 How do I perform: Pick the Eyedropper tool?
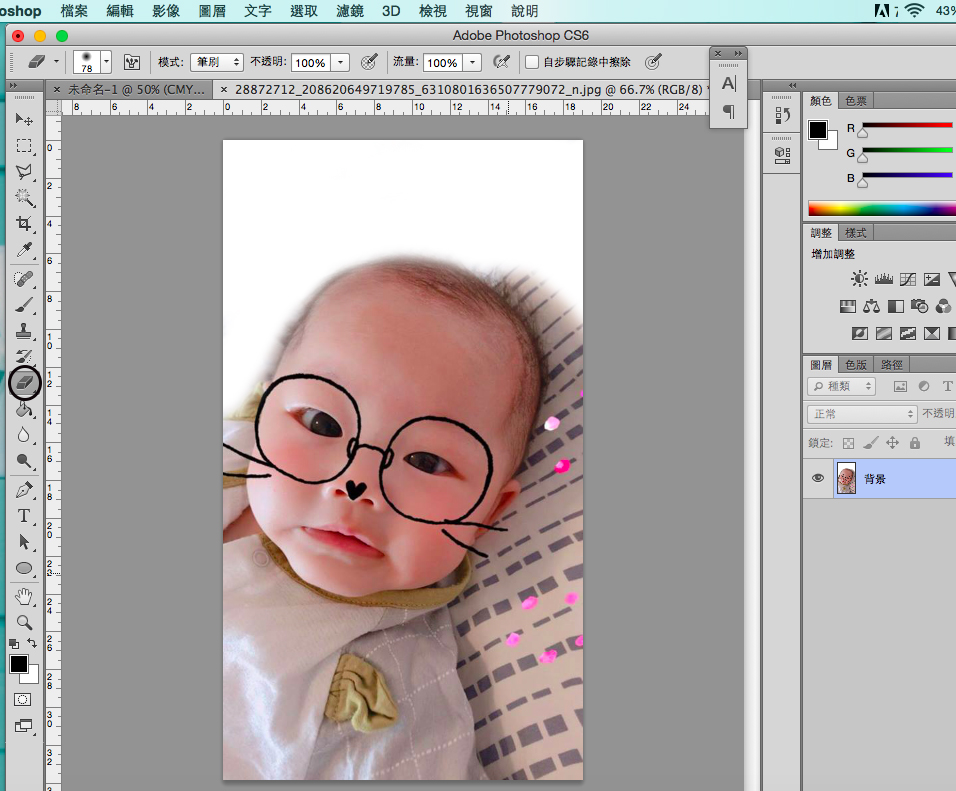coord(24,250)
